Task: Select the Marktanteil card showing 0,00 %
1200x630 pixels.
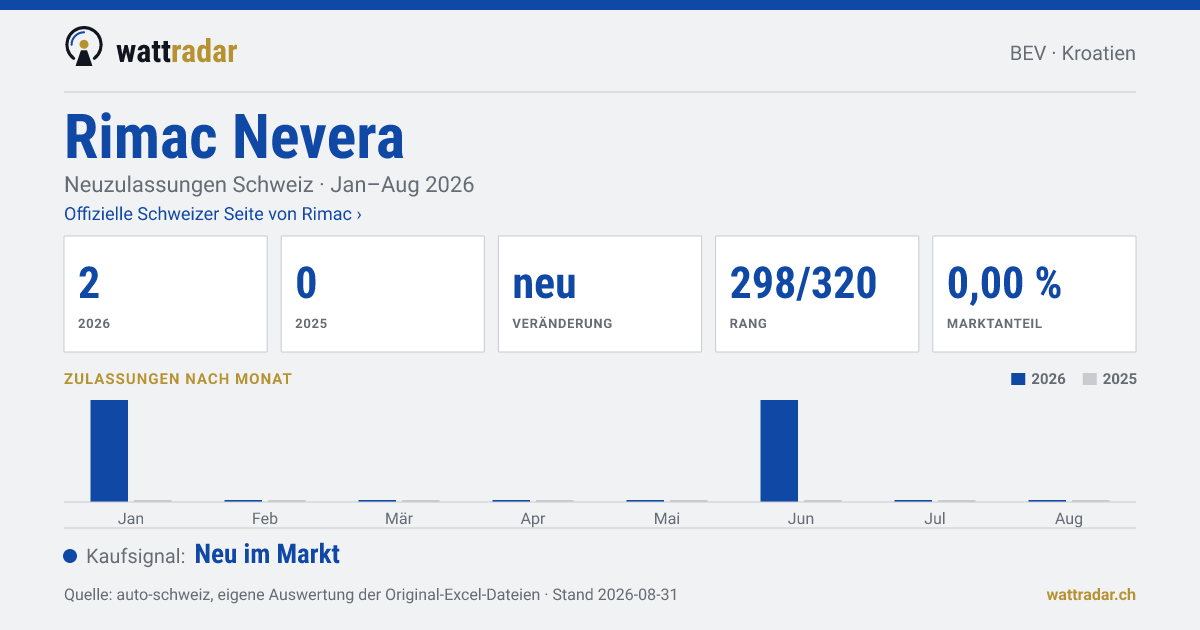Action: pos(1034,294)
